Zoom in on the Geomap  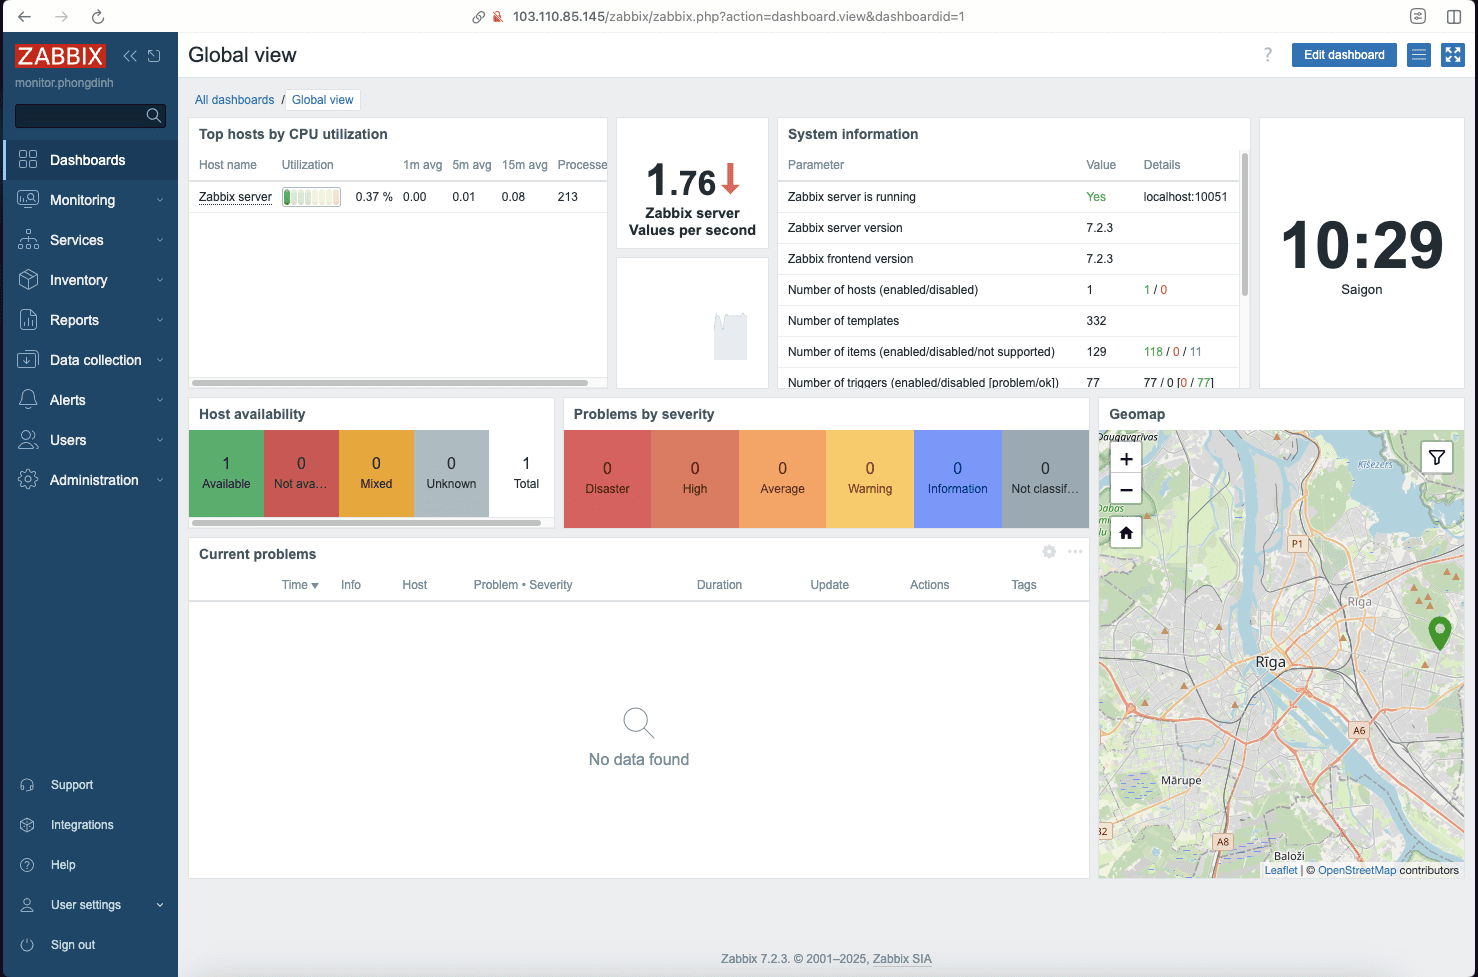[x=1126, y=459]
